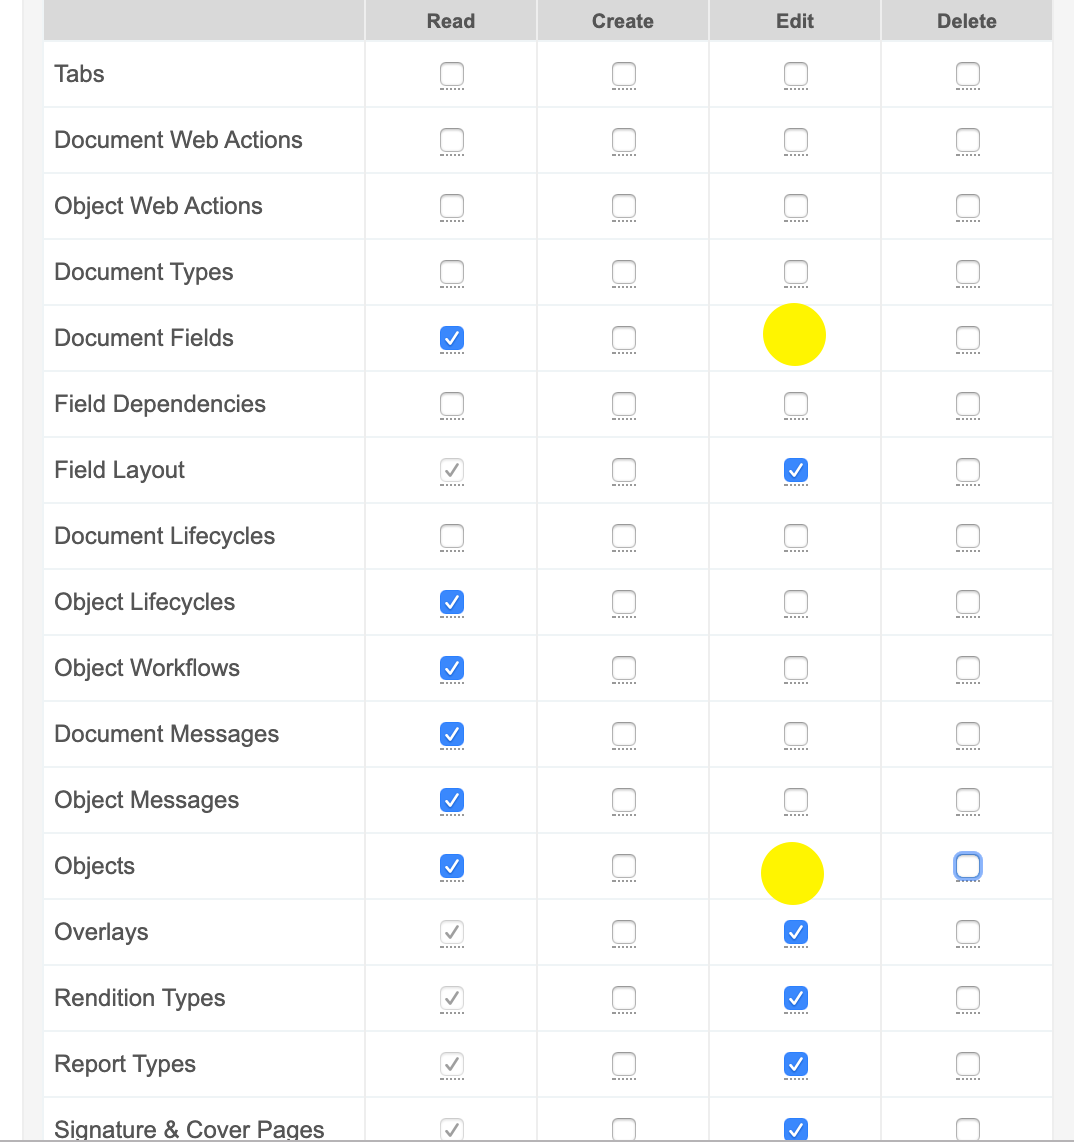Image resolution: width=1074 pixels, height=1142 pixels.
Task: Uncheck Edit permission for Field Layout
Action: click(x=796, y=470)
